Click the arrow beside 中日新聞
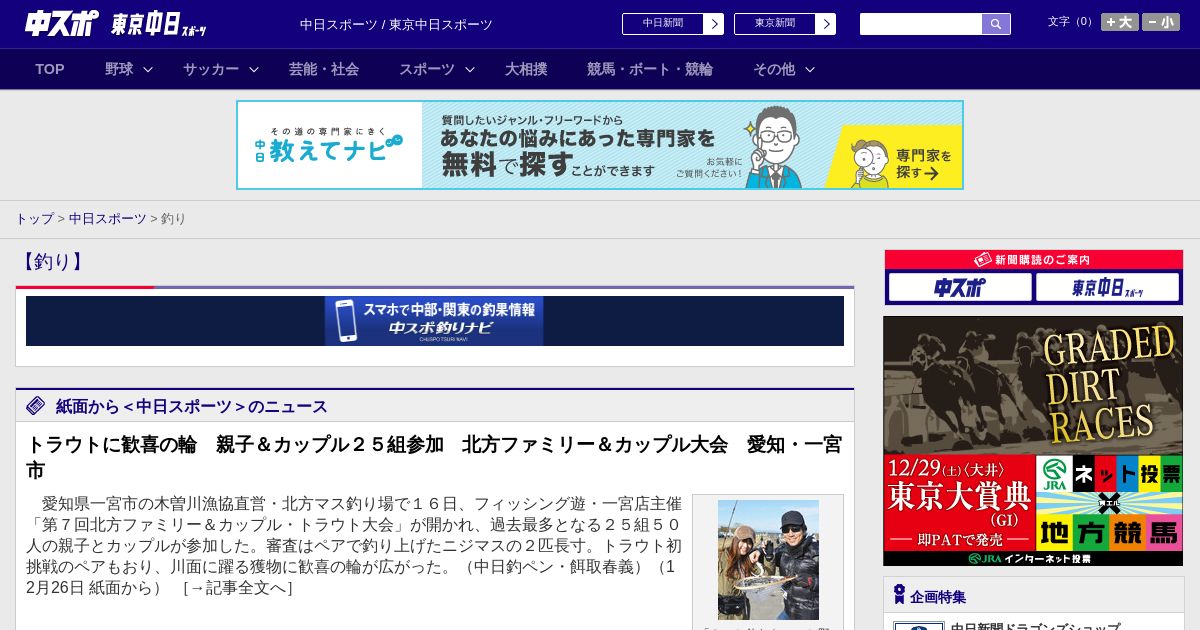This screenshot has height=630, width=1200. pos(714,24)
